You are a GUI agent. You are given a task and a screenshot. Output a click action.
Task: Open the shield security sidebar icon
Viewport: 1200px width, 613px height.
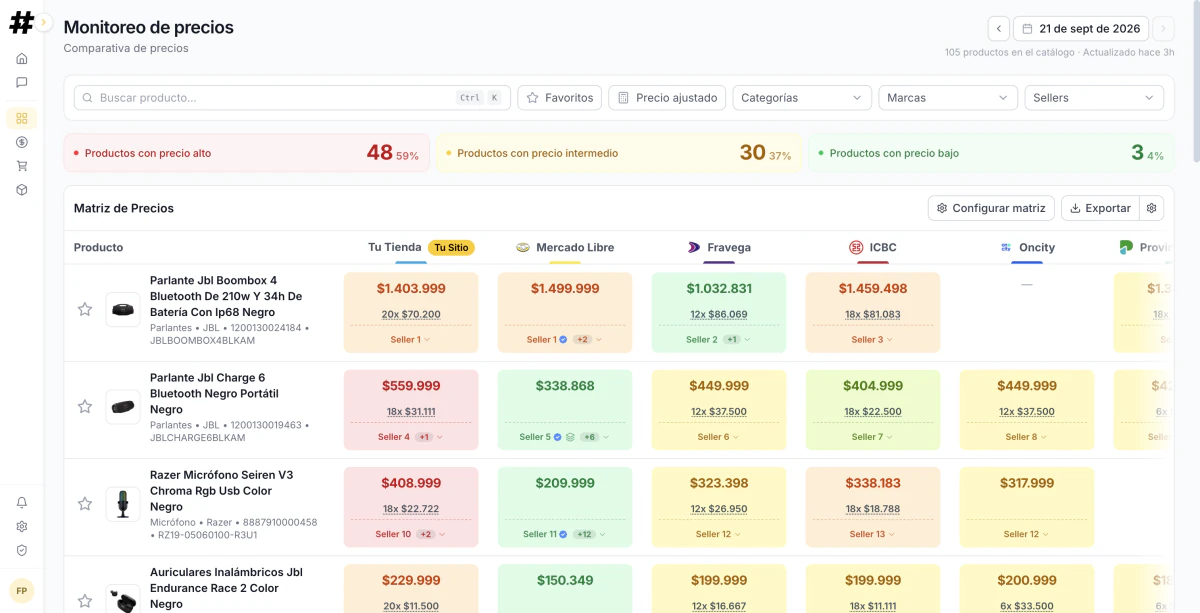tap(22, 550)
